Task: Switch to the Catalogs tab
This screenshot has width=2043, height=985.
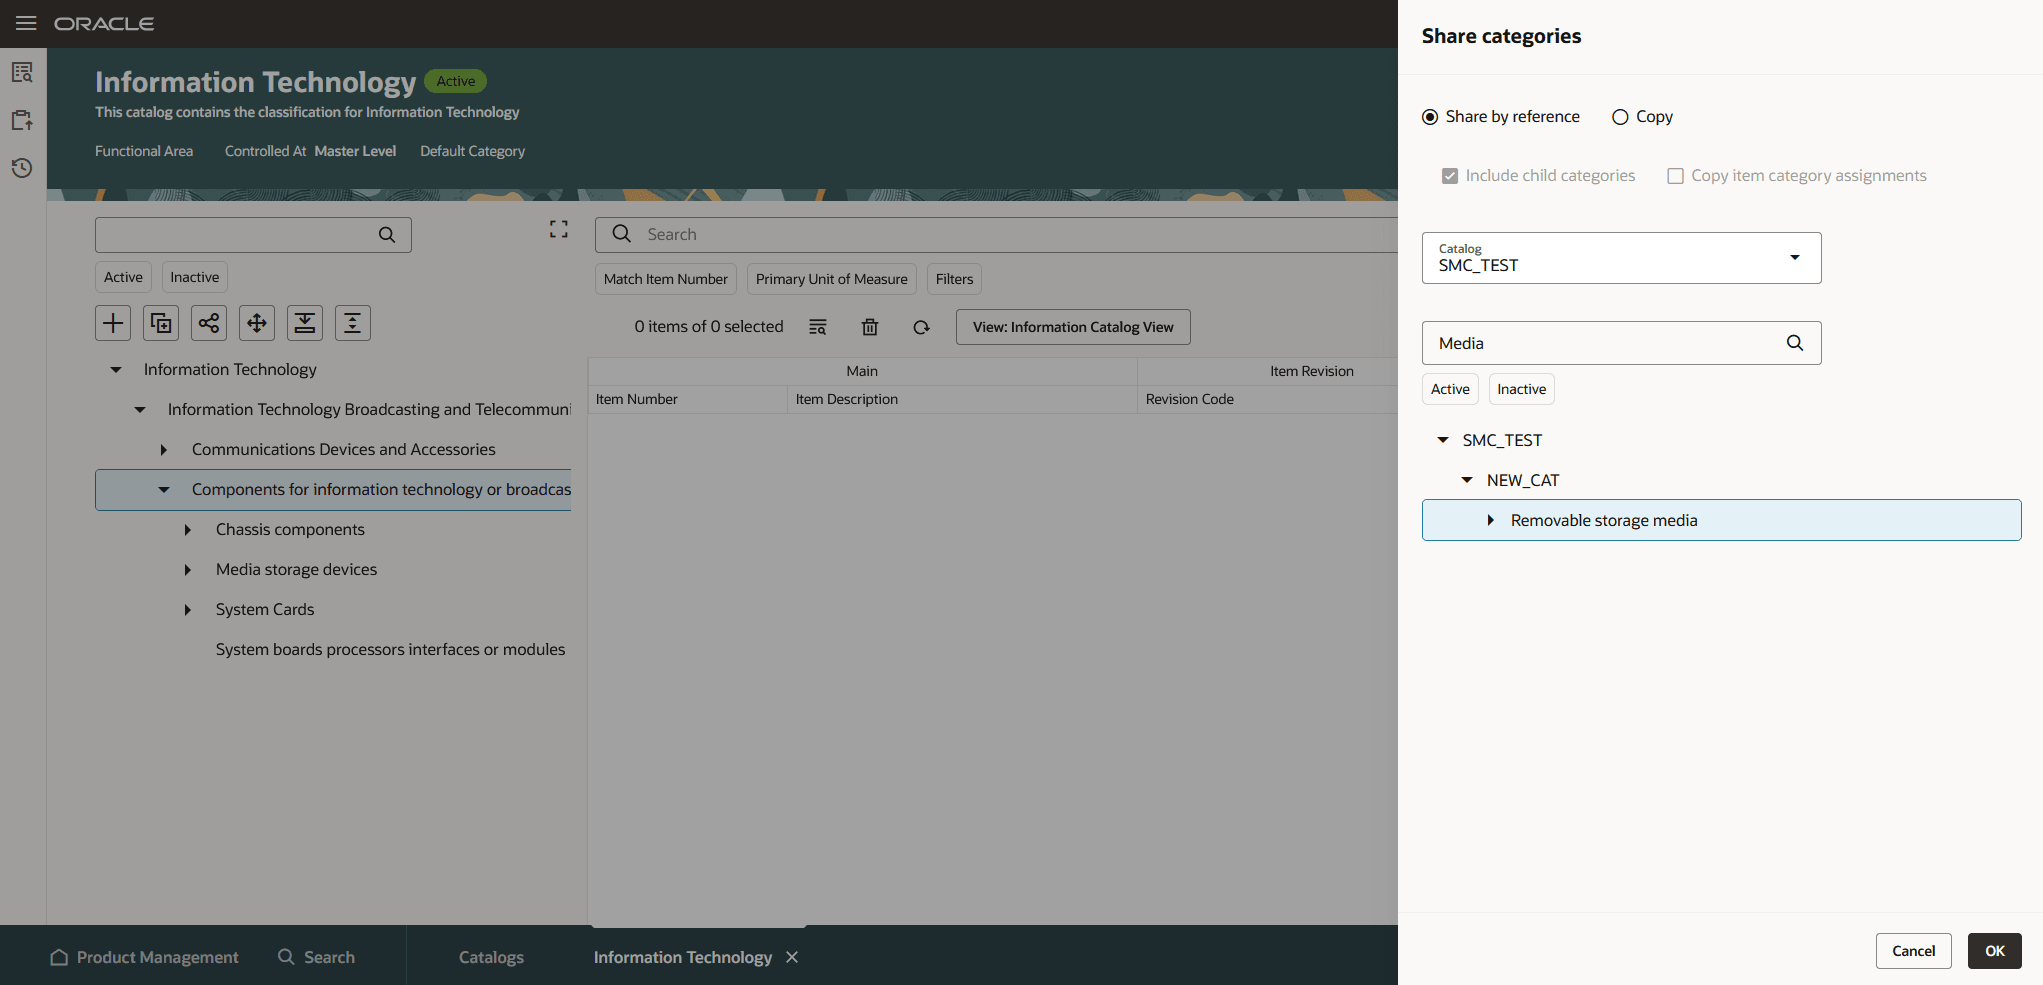Action: pos(491,957)
